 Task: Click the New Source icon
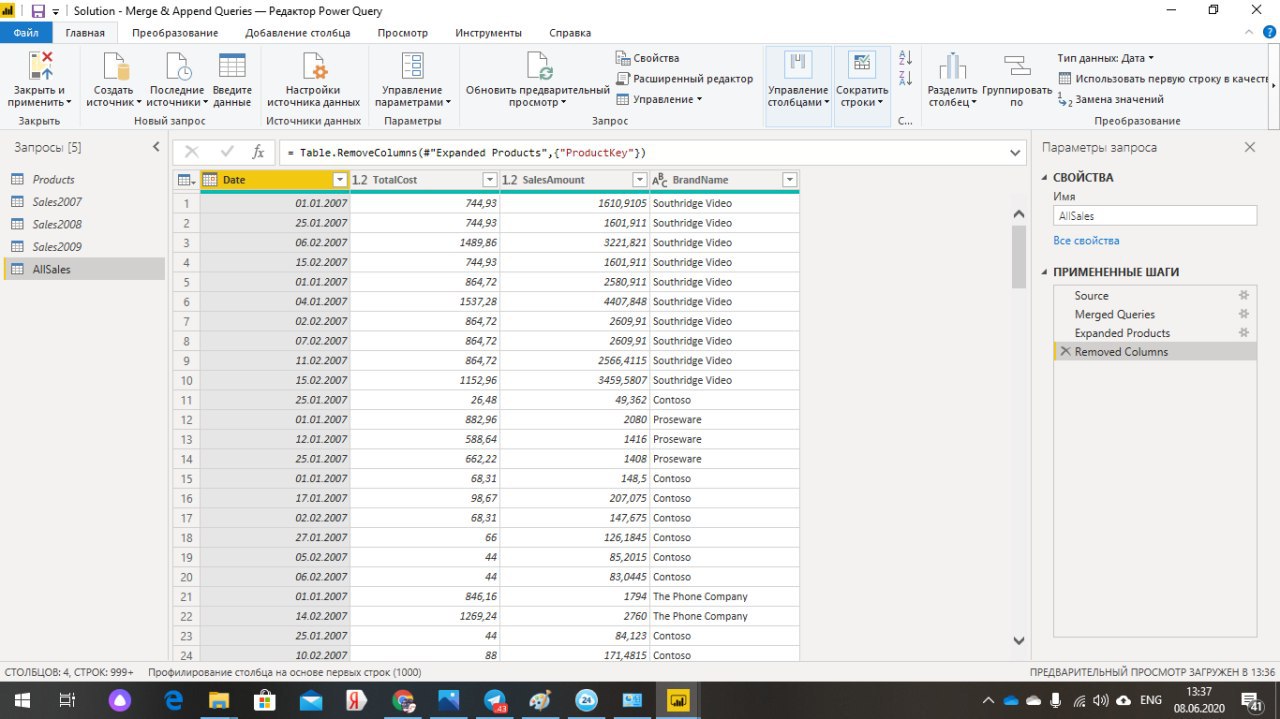(x=115, y=66)
